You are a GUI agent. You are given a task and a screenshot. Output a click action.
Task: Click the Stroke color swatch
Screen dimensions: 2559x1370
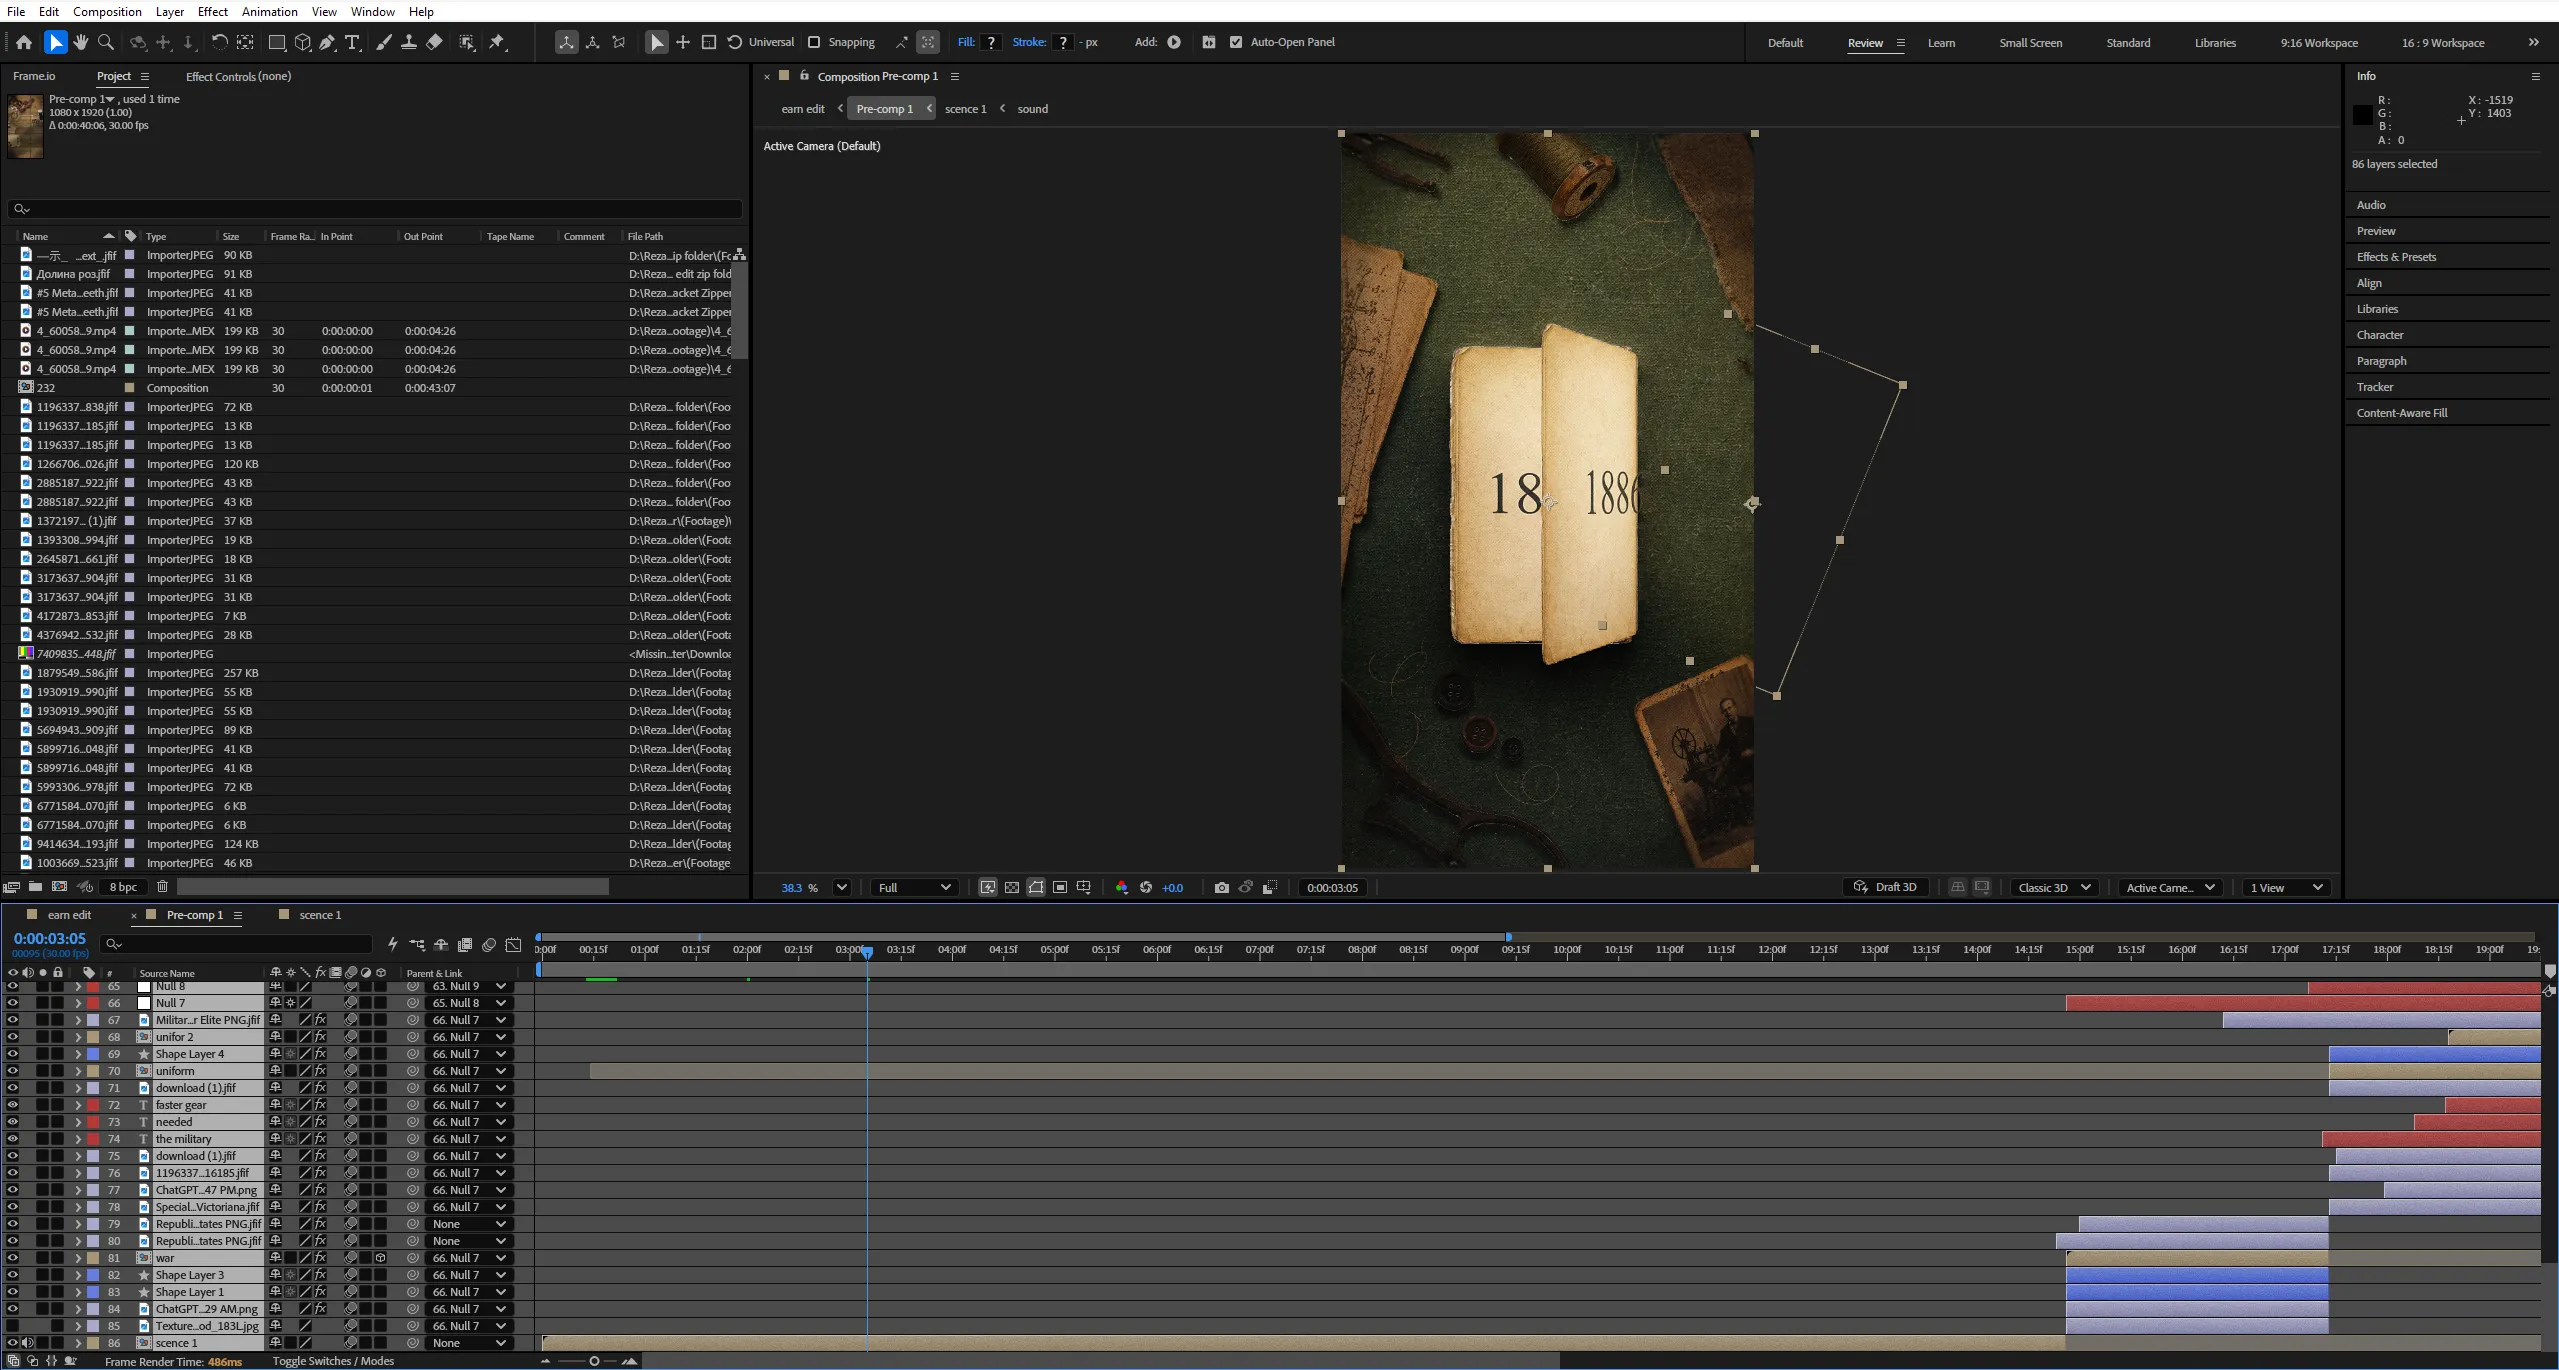(1063, 42)
